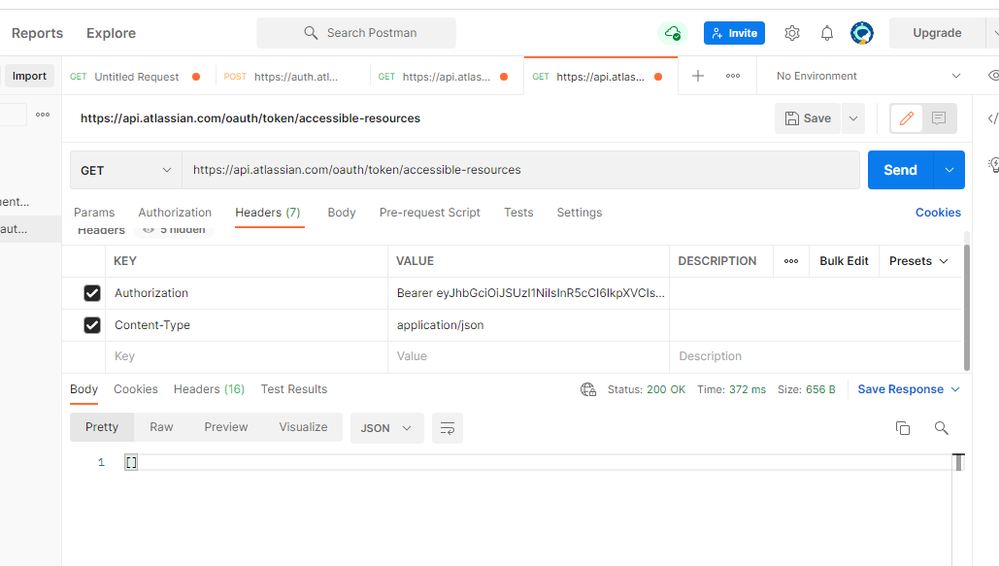Image resolution: width=999 pixels, height=566 pixels.
Task: Click the headers panel vertical scrollbar
Action: [x=967, y=307]
